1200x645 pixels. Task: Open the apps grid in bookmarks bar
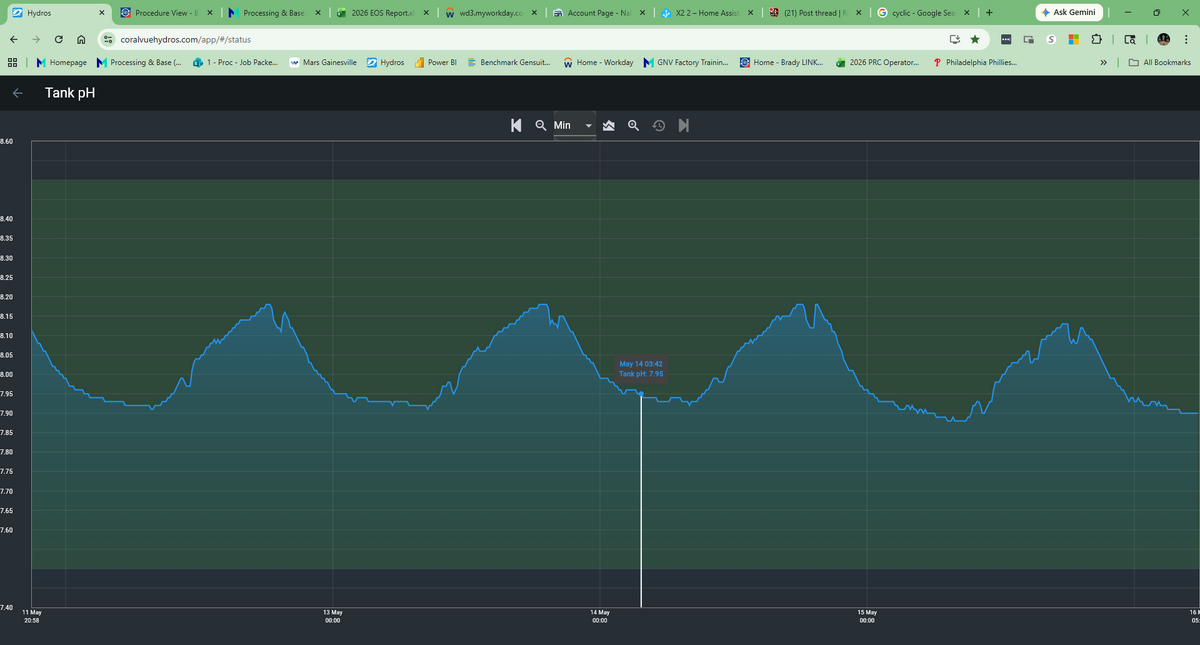(x=12, y=62)
